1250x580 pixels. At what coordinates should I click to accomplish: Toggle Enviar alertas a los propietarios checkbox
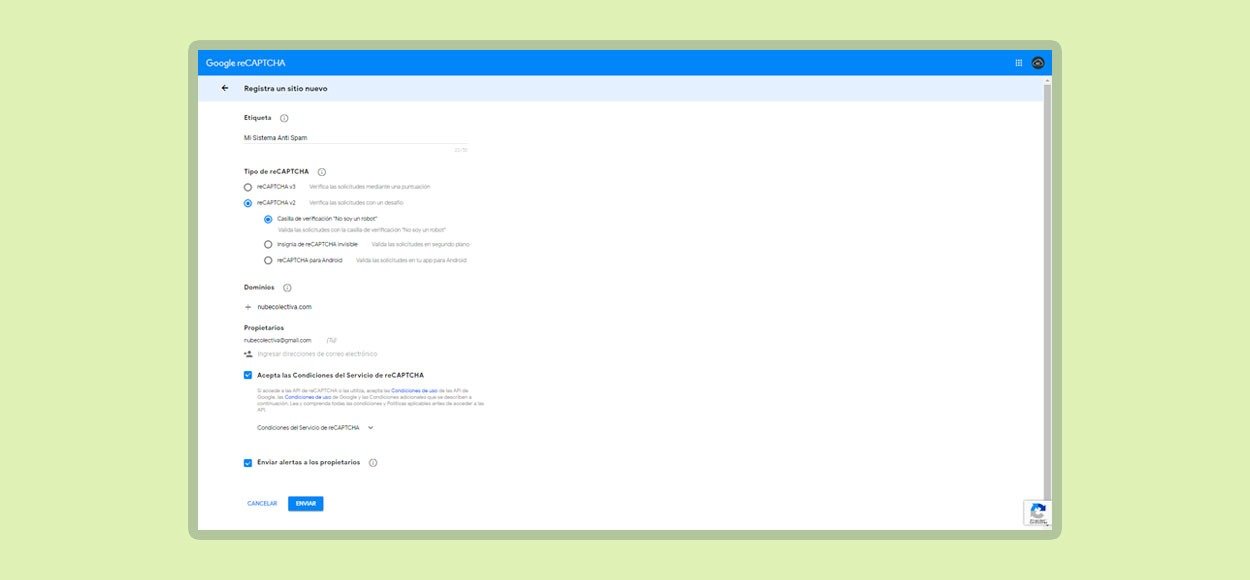(248, 463)
